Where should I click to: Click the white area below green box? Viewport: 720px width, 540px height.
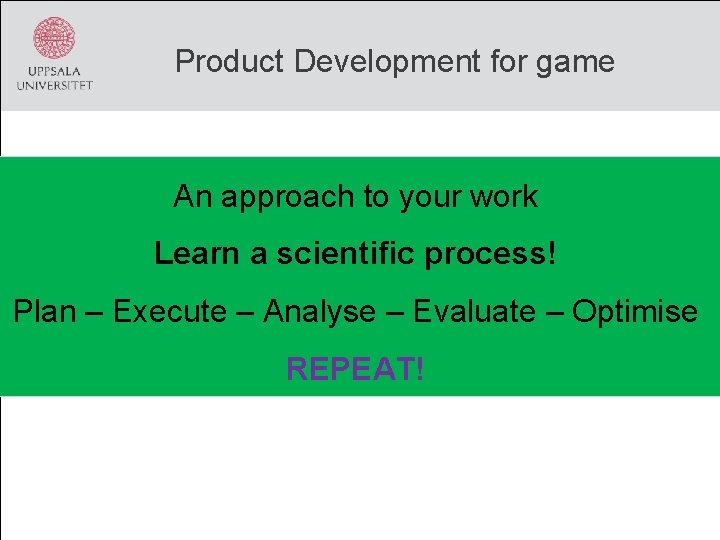point(360,468)
